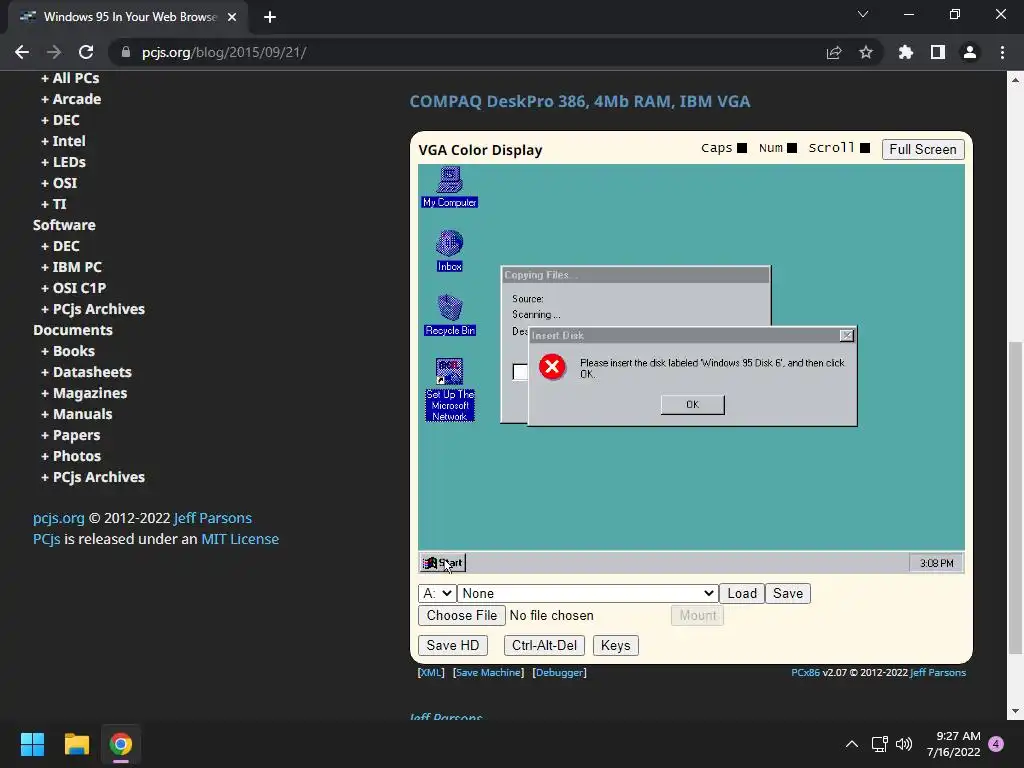Bookmark this page with star icon
Image resolution: width=1024 pixels, height=768 pixels.
coord(865,52)
